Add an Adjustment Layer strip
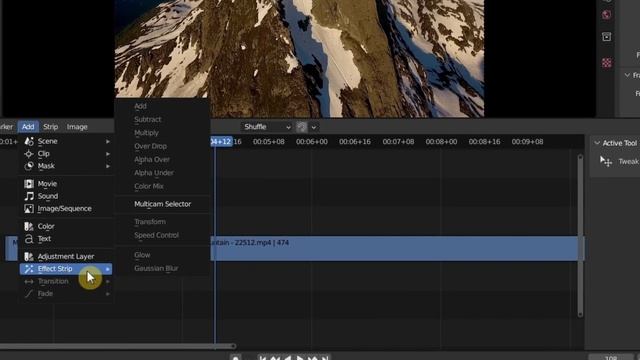 [x=67, y=257]
